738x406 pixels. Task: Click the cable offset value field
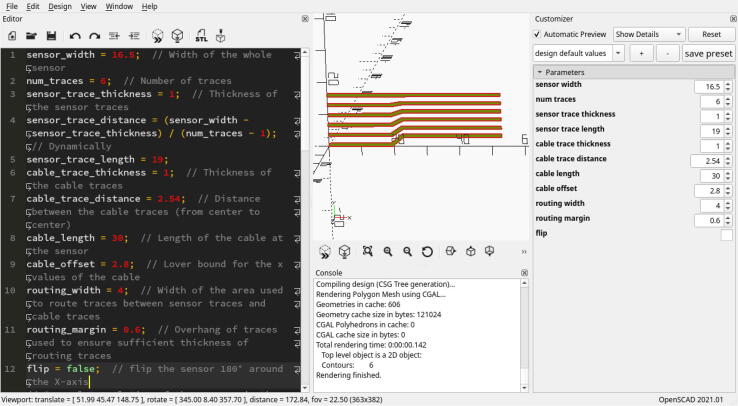(709, 191)
